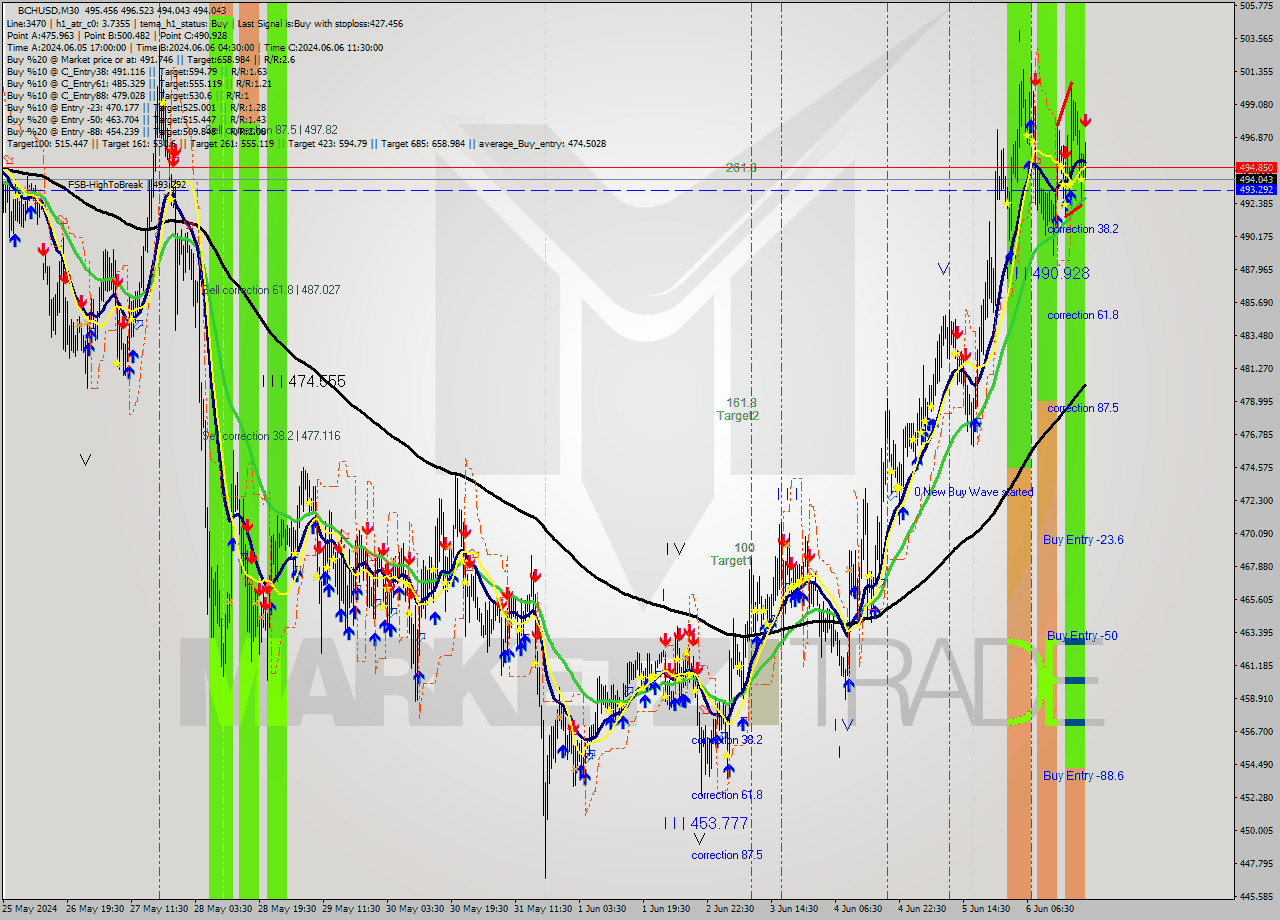Screen dimensions: 1280x920
Task: Click the 'Buy Entry -23.6' label
Action: tap(1083, 540)
